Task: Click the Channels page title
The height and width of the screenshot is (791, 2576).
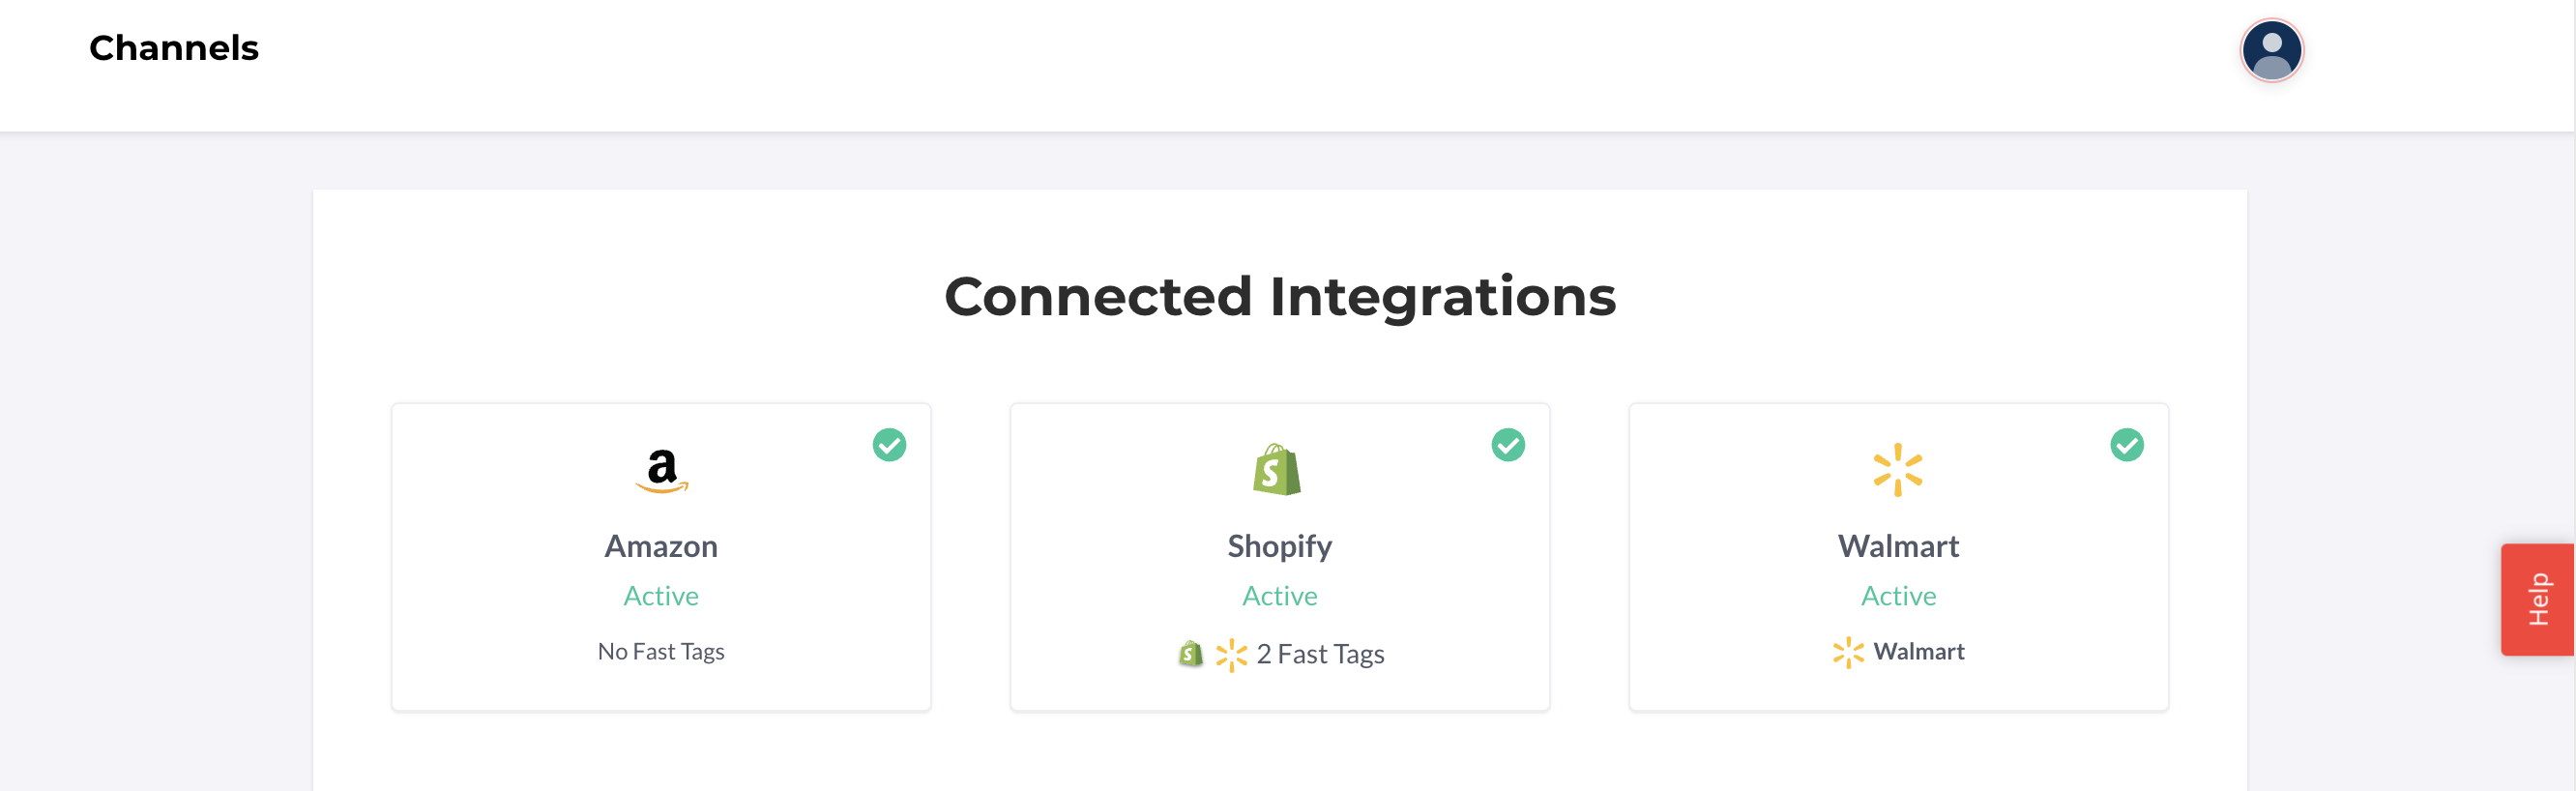Action: tap(174, 48)
